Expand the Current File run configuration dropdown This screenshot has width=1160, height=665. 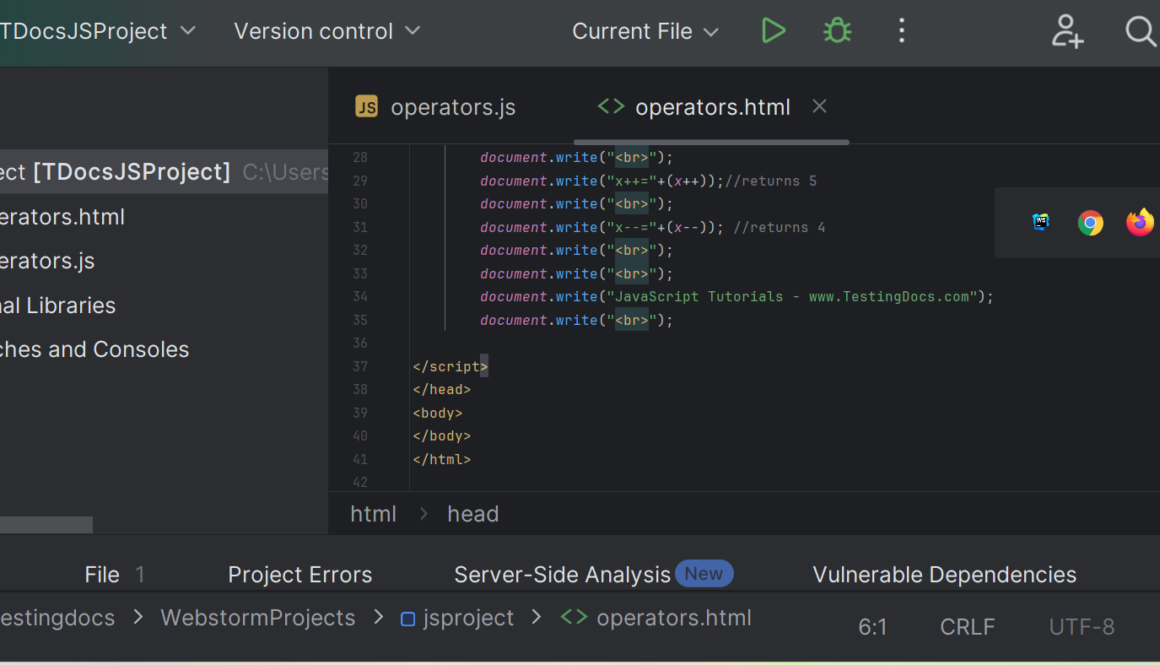[x=645, y=32]
